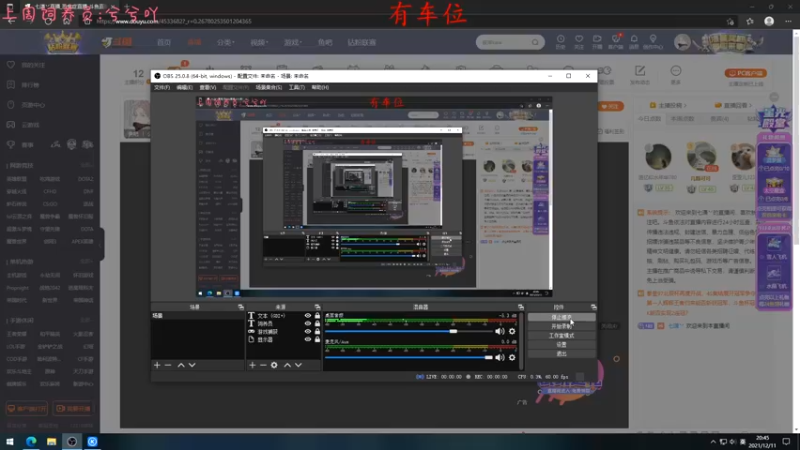
Task: Pop out the scenes dock icon
Action: (241, 307)
